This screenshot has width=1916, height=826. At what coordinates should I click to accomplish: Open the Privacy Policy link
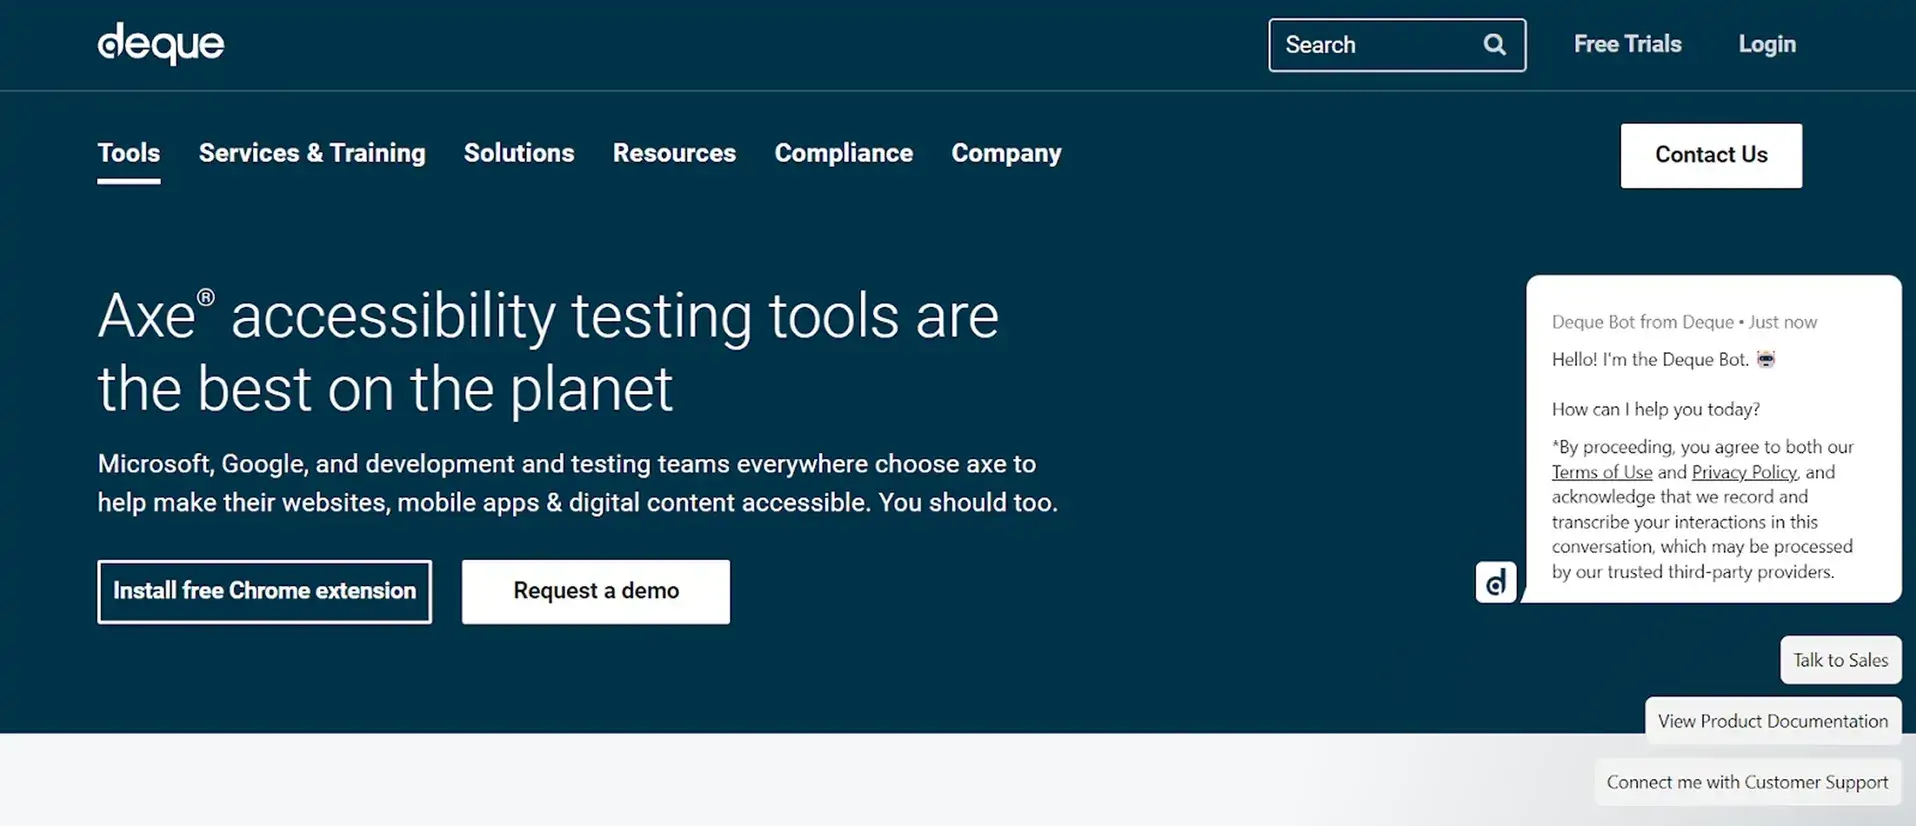[1743, 472]
